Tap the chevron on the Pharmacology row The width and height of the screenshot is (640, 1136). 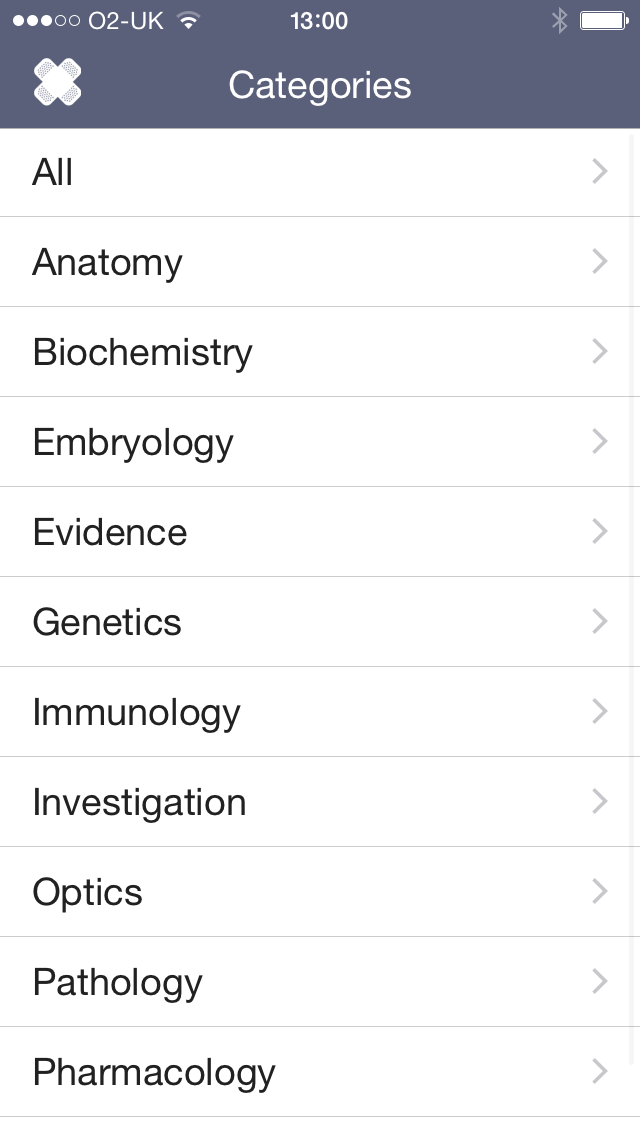click(x=600, y=1071)
